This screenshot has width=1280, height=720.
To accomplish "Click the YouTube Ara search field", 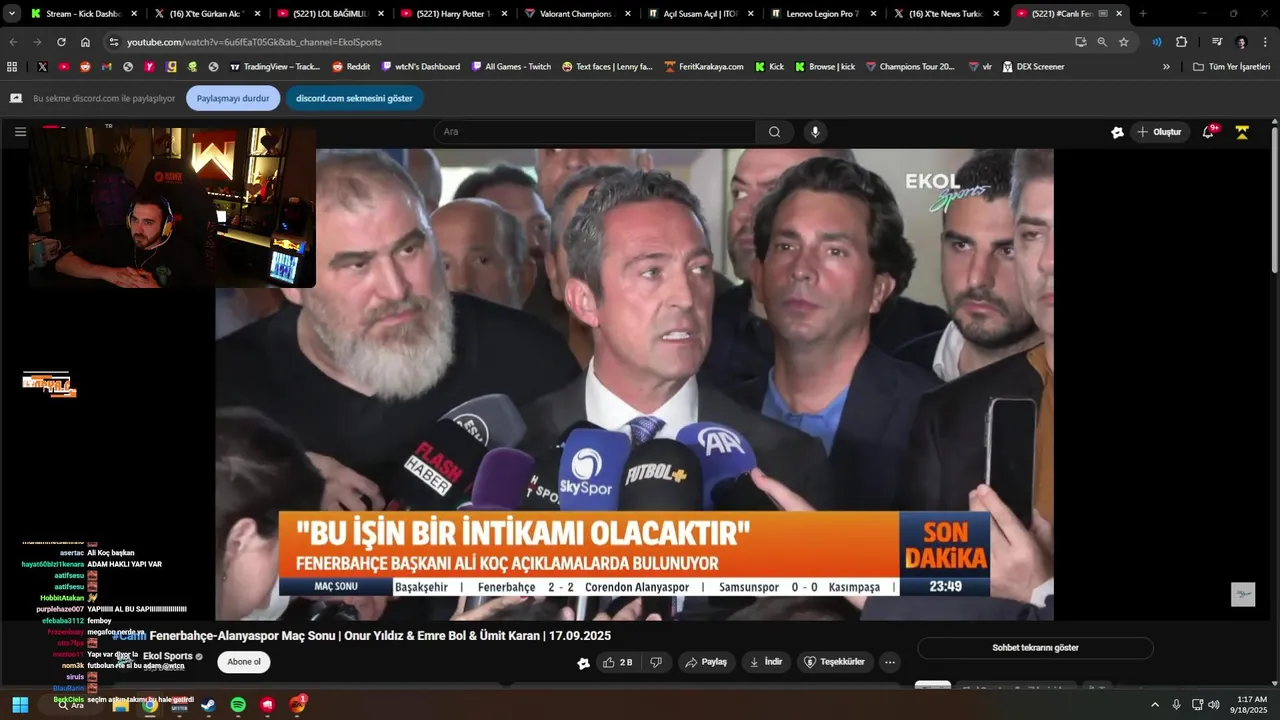I will (594, 132).
